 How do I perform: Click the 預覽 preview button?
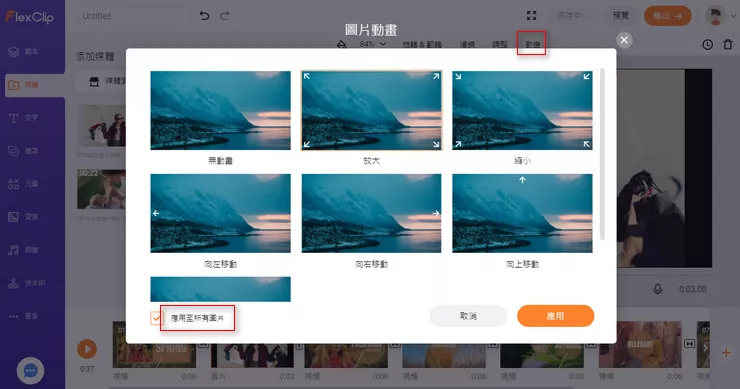pyautogui.click(x=620, y=16)
